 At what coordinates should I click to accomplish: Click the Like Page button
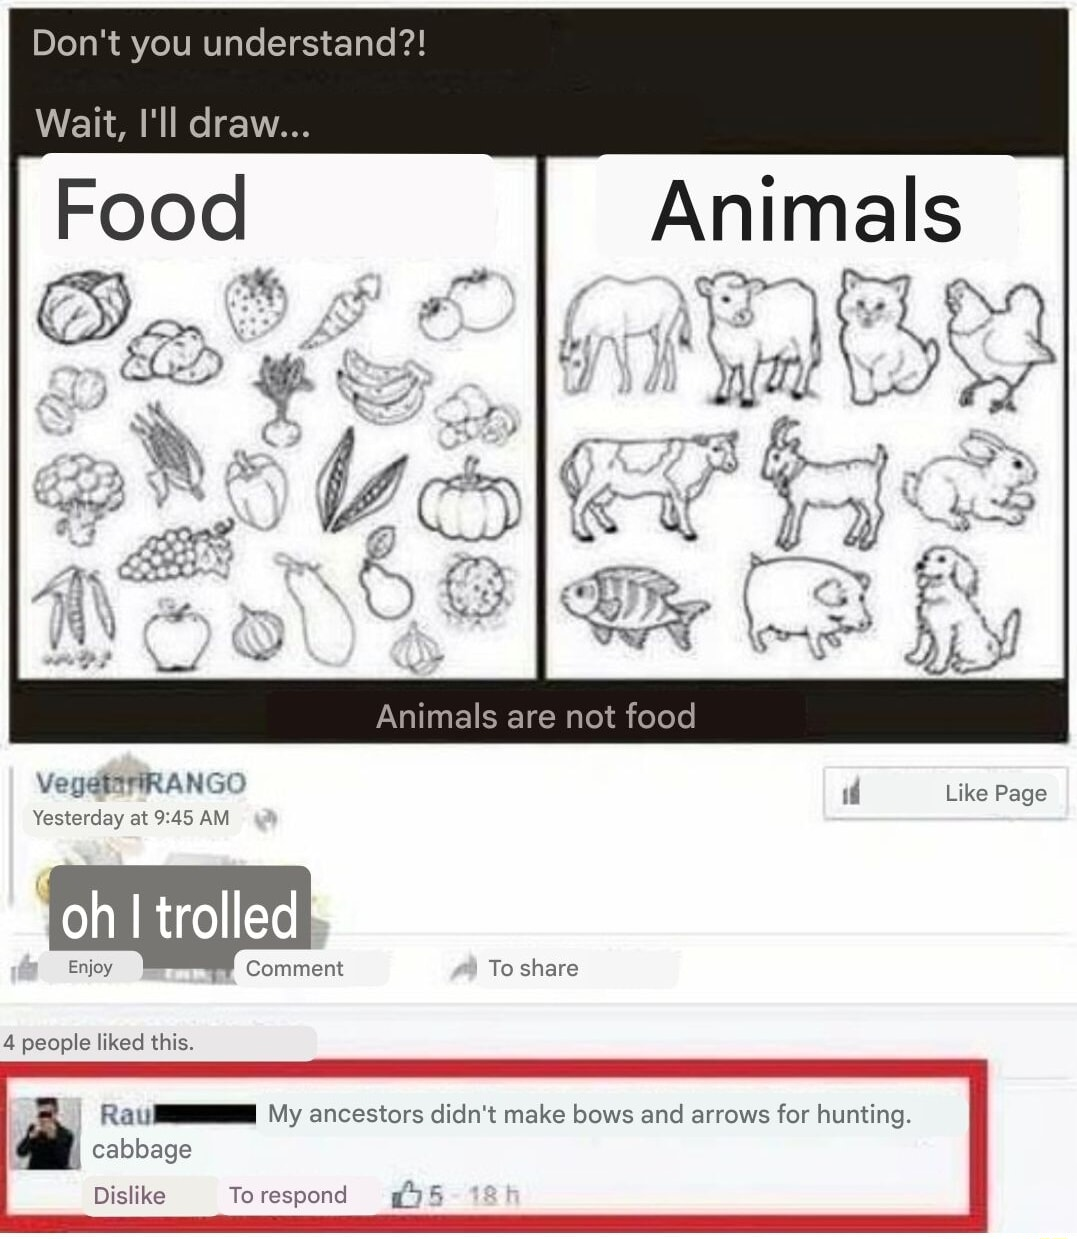(x=945, y=794)
